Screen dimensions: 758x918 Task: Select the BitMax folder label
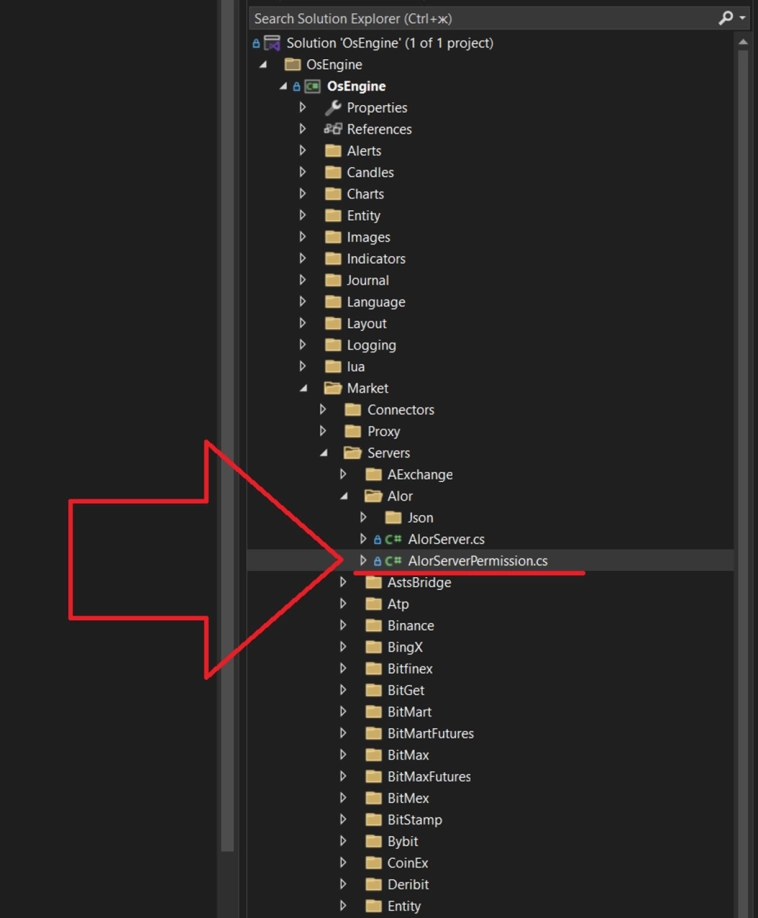(408, 755)
